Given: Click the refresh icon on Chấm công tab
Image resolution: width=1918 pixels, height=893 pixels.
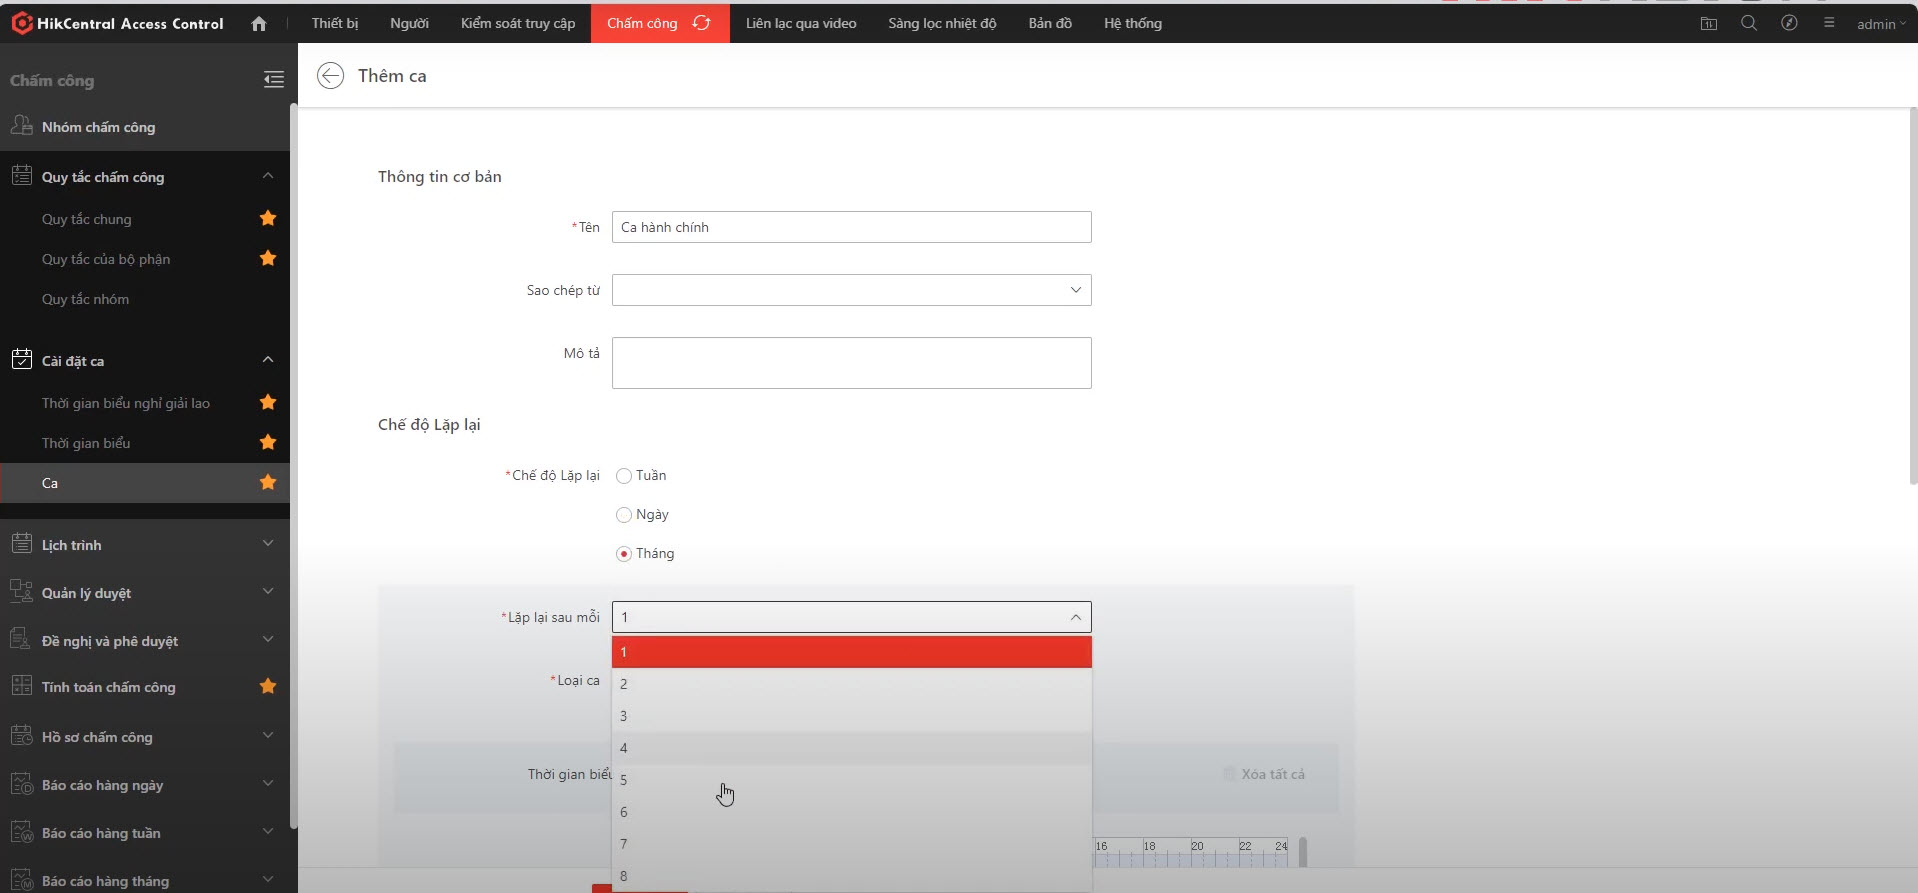Looking at the screenshot, I should pyautogui.click(x=702, y=23).
